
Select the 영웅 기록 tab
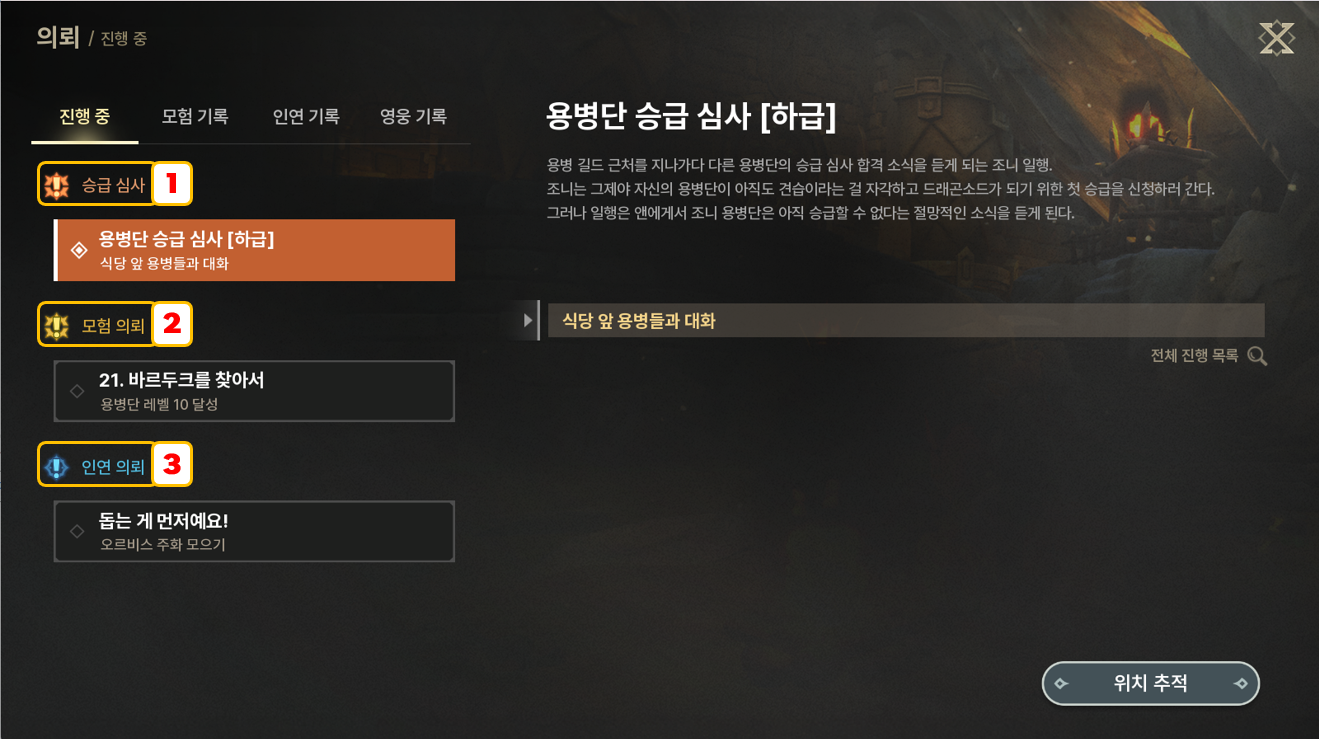pos(413,116)
